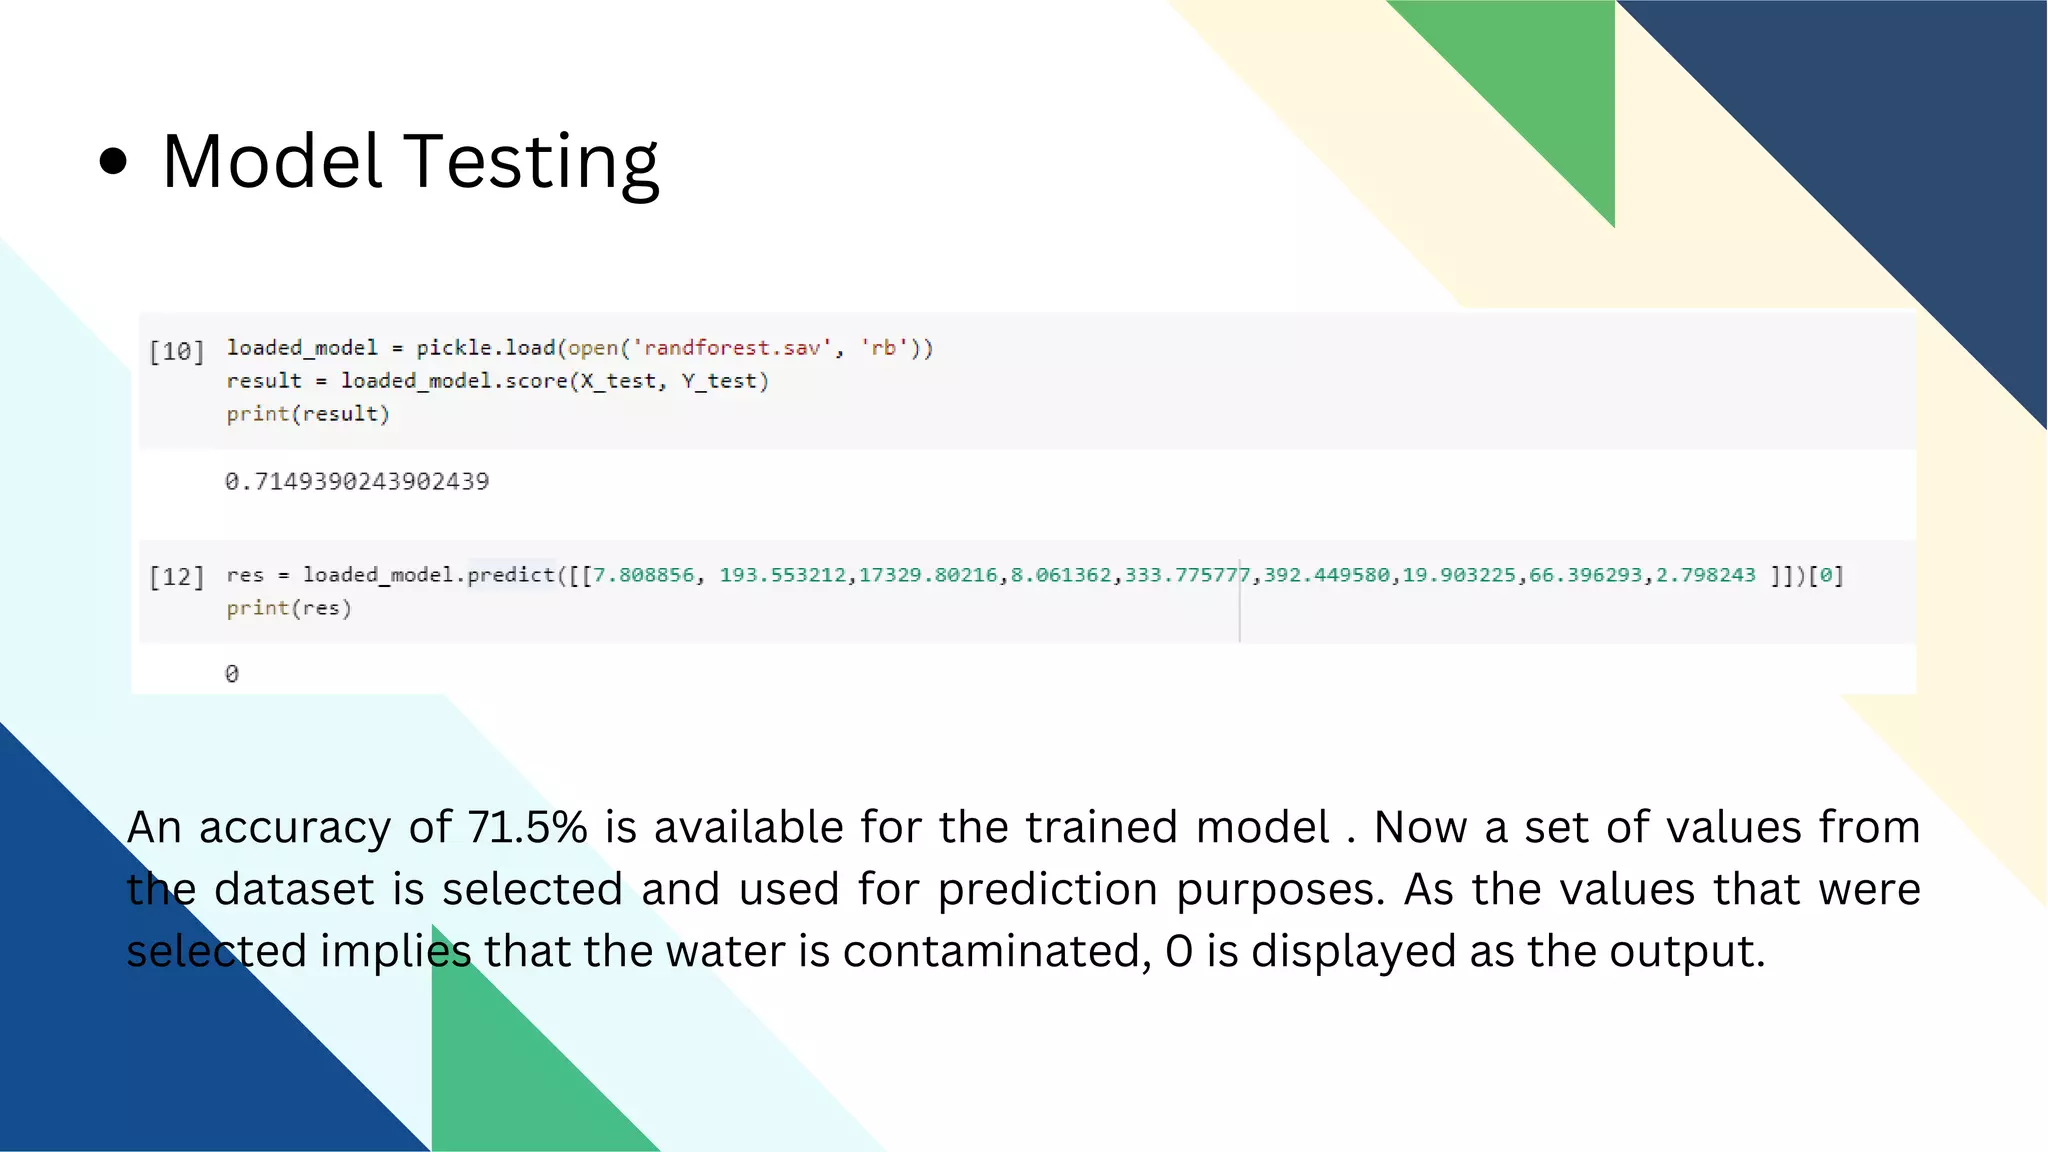
Task: Click the "Model Testing" slide title
Action: point(410,162)
